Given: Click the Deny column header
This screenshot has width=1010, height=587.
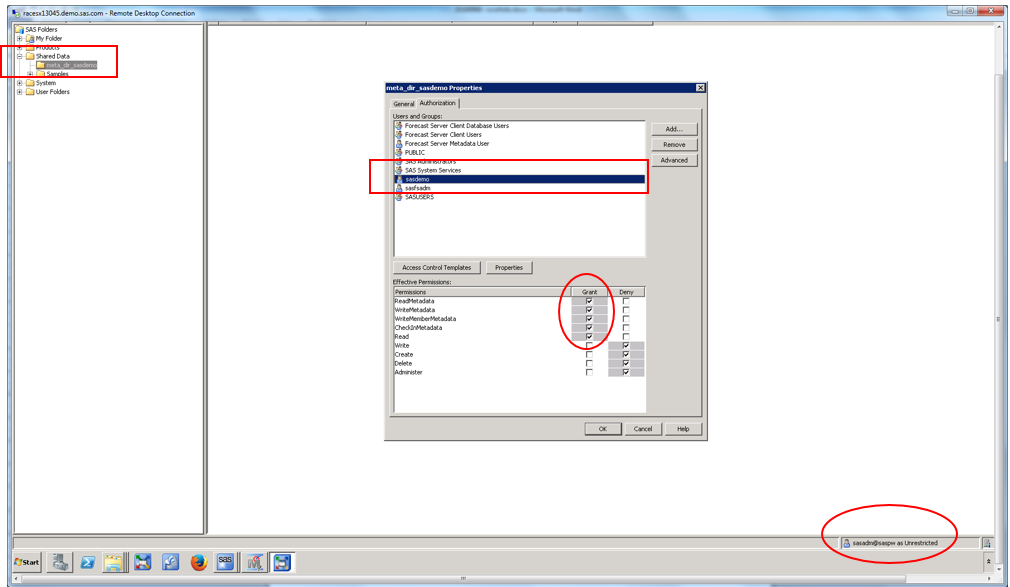Looking at the screenshot, I should point(626,292).
